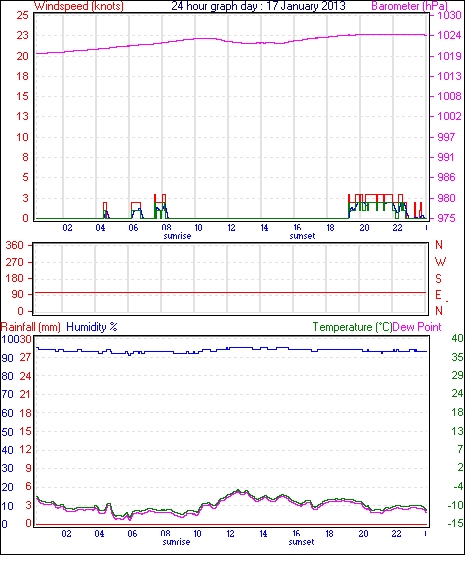Select the Humidity % legend label
The image size is (465, 563).
92,327
